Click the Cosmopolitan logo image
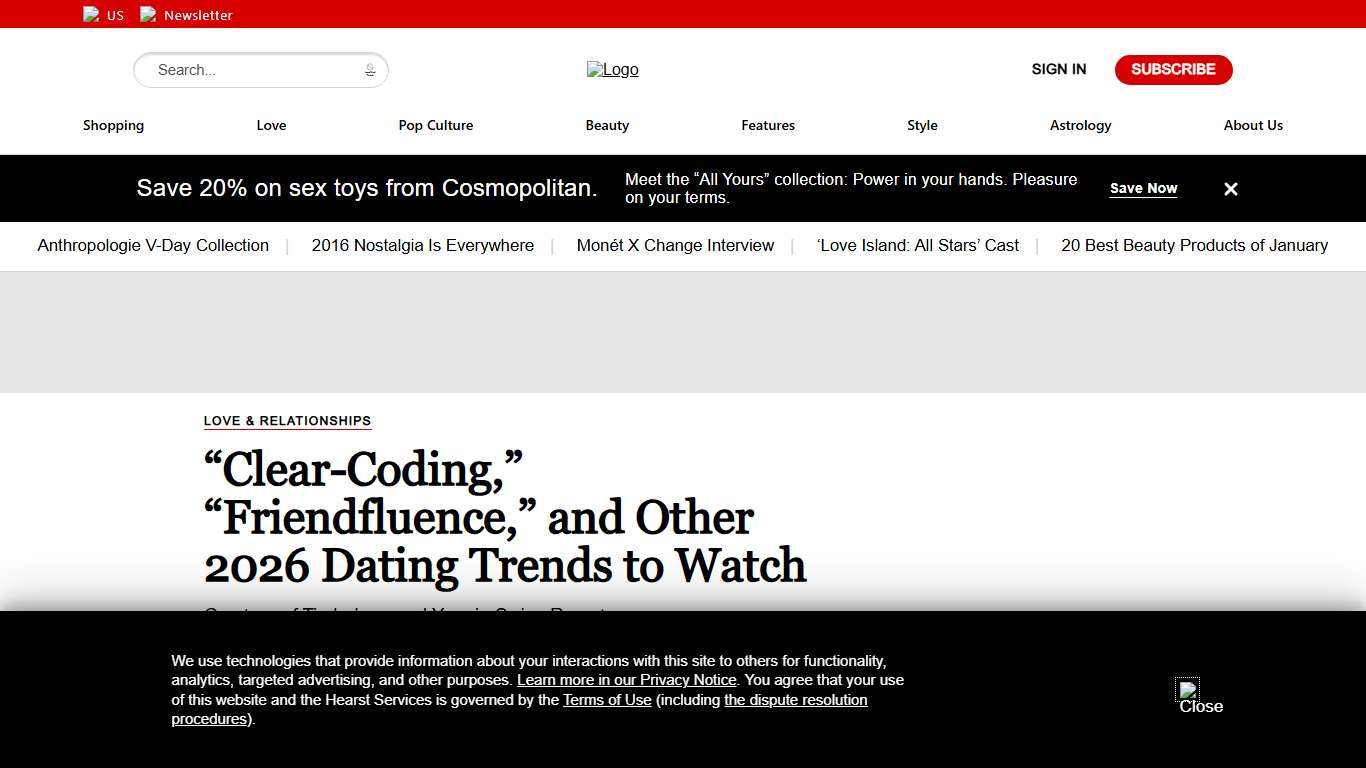The width and height of the screenshot is (1366, 768). (x=612, y=69)
